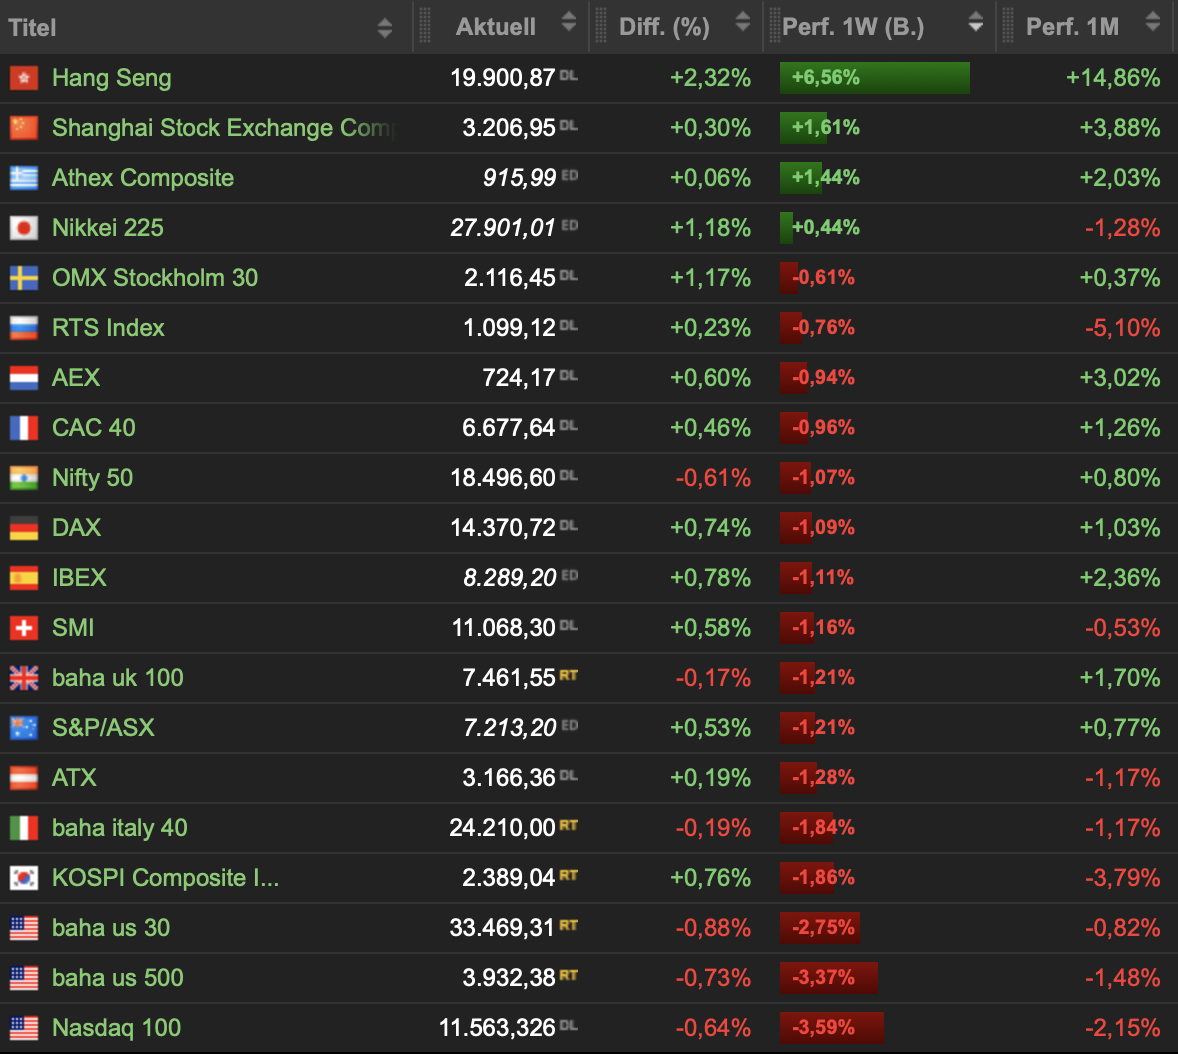Select the Perf. 1W (B.) column header
This screenshot has width=1178, height=1054.
(x=853, y=27)
